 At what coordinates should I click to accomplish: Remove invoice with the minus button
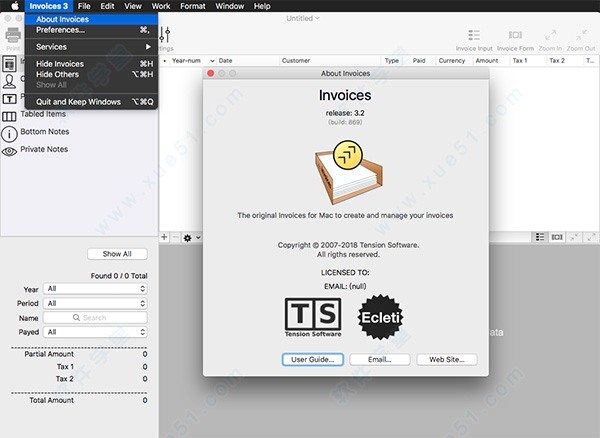tap(175, 237)
